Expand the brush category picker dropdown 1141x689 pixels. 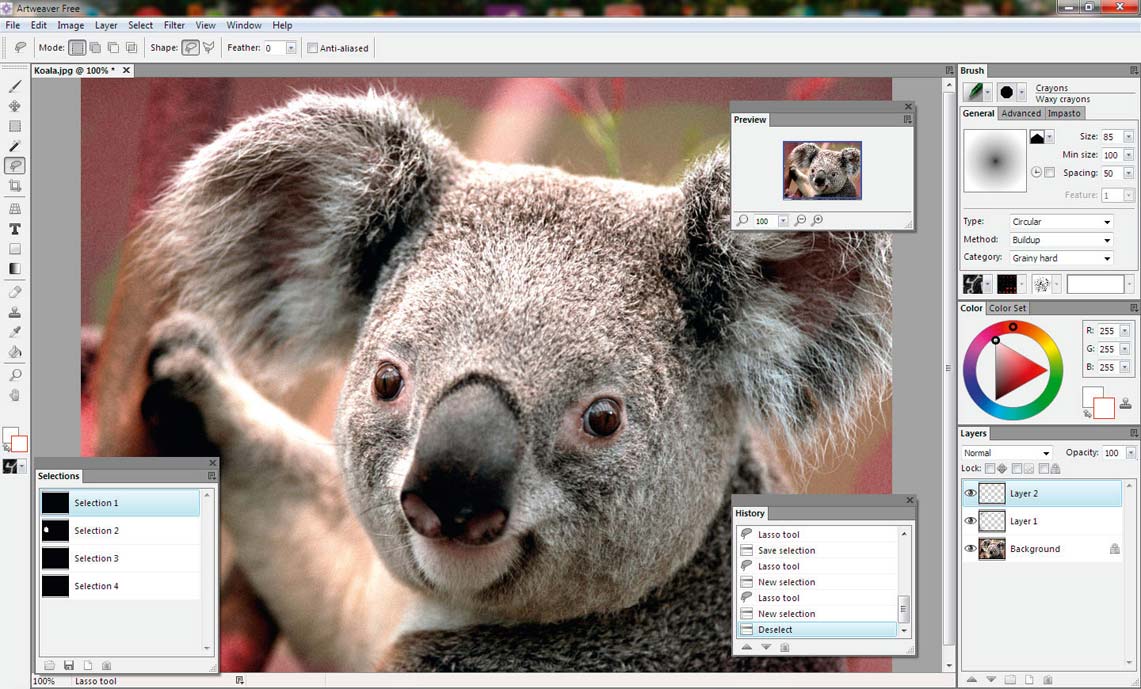[x=987, y=92]
